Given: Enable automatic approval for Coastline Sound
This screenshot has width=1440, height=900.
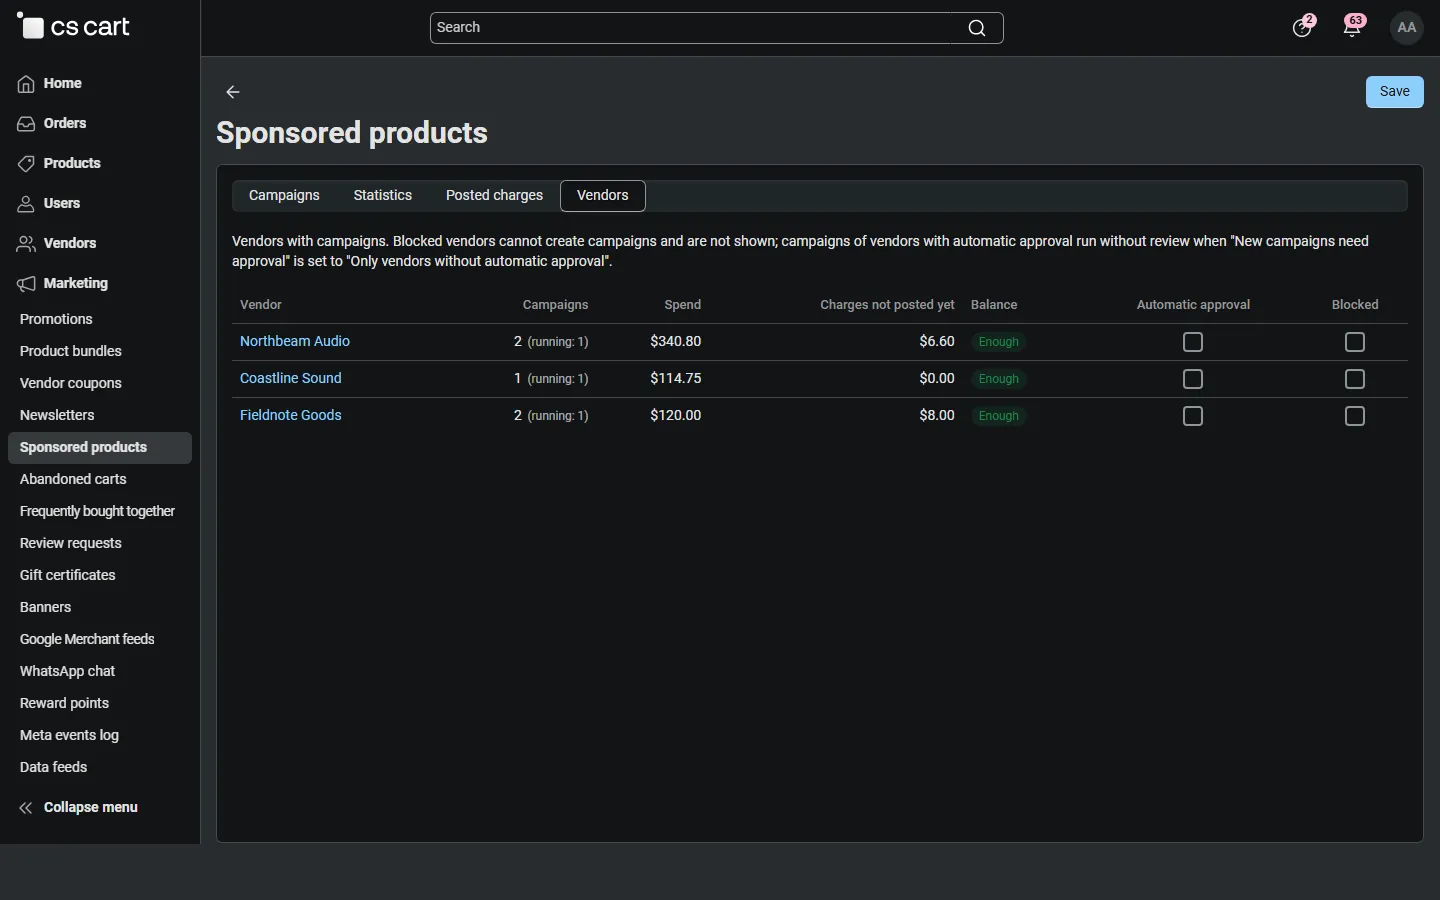Looking at the screenshot, I should [1194, 379].
